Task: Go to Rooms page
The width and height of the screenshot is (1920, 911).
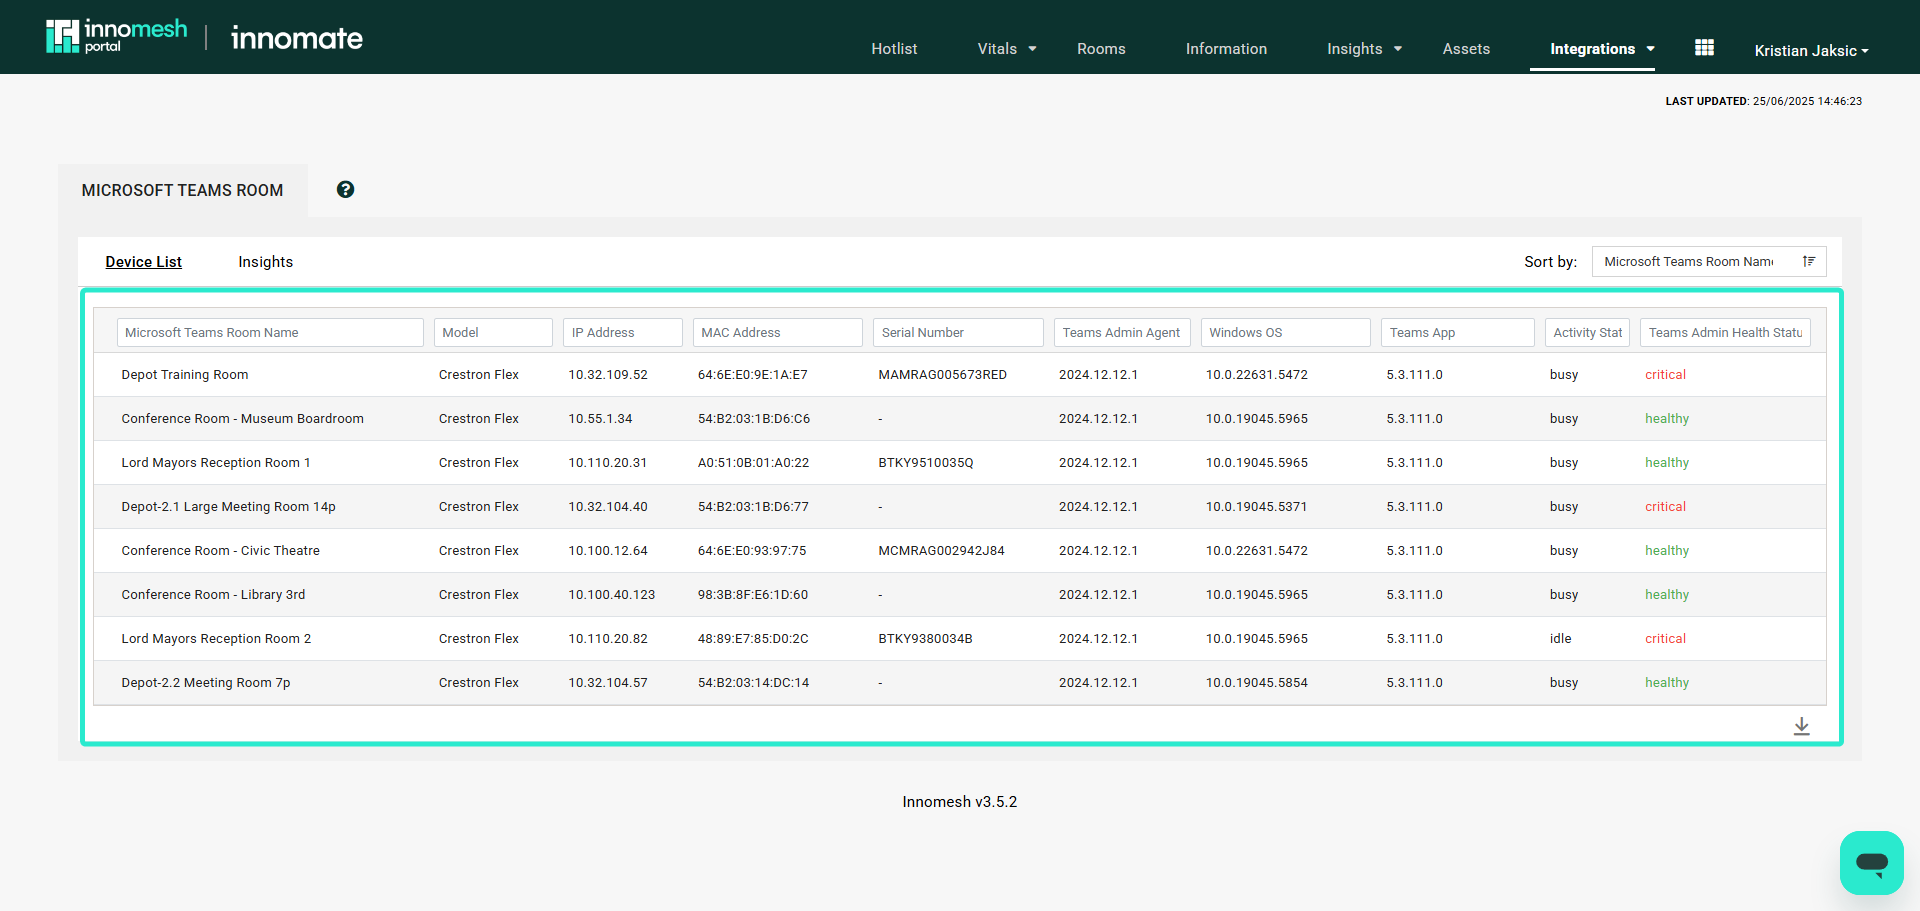Action: click(1101, 49)
